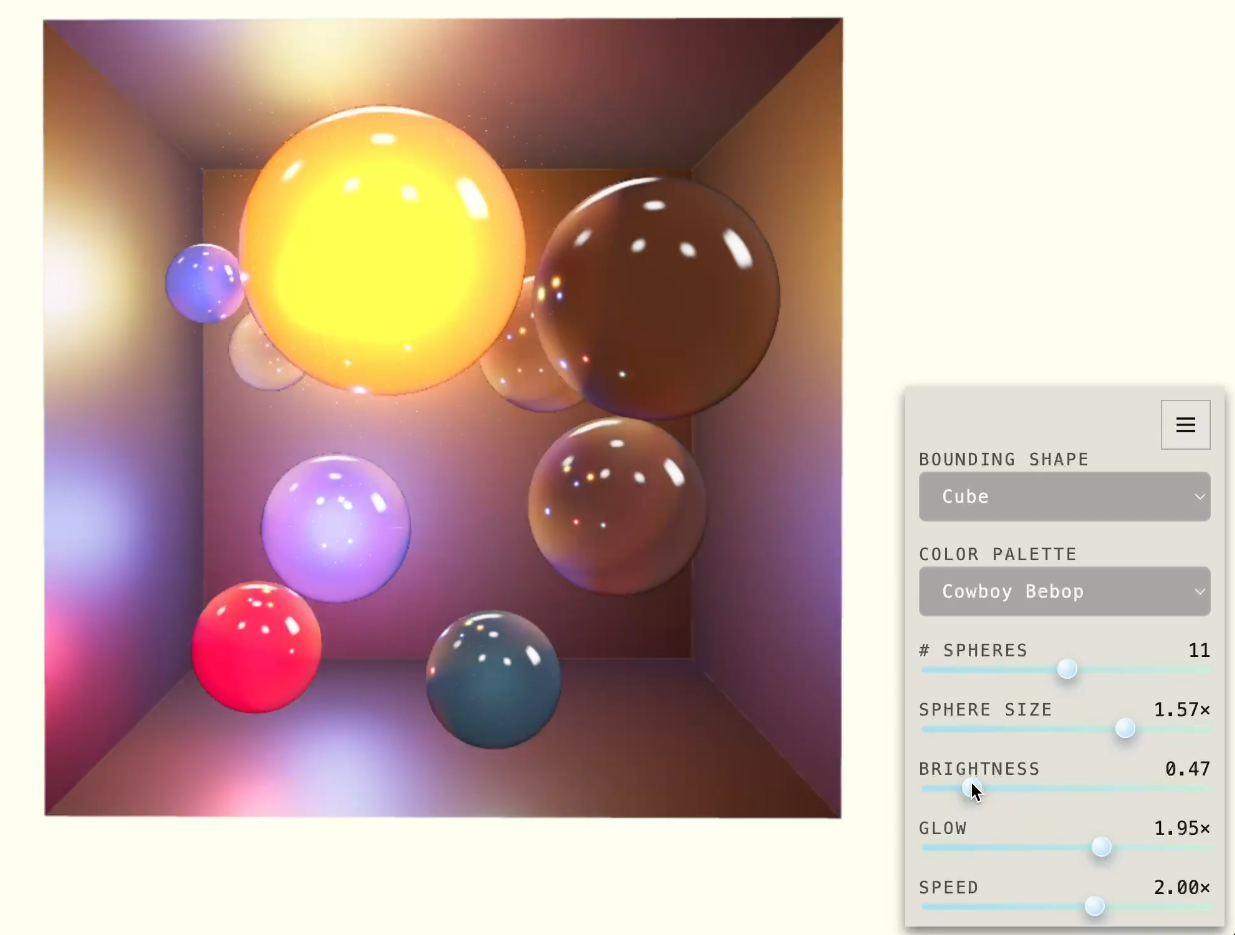Click the Sphere Size slider handle
Image resolution: width=1235 pixels, height=935 pixels.
coord(1125,729)
